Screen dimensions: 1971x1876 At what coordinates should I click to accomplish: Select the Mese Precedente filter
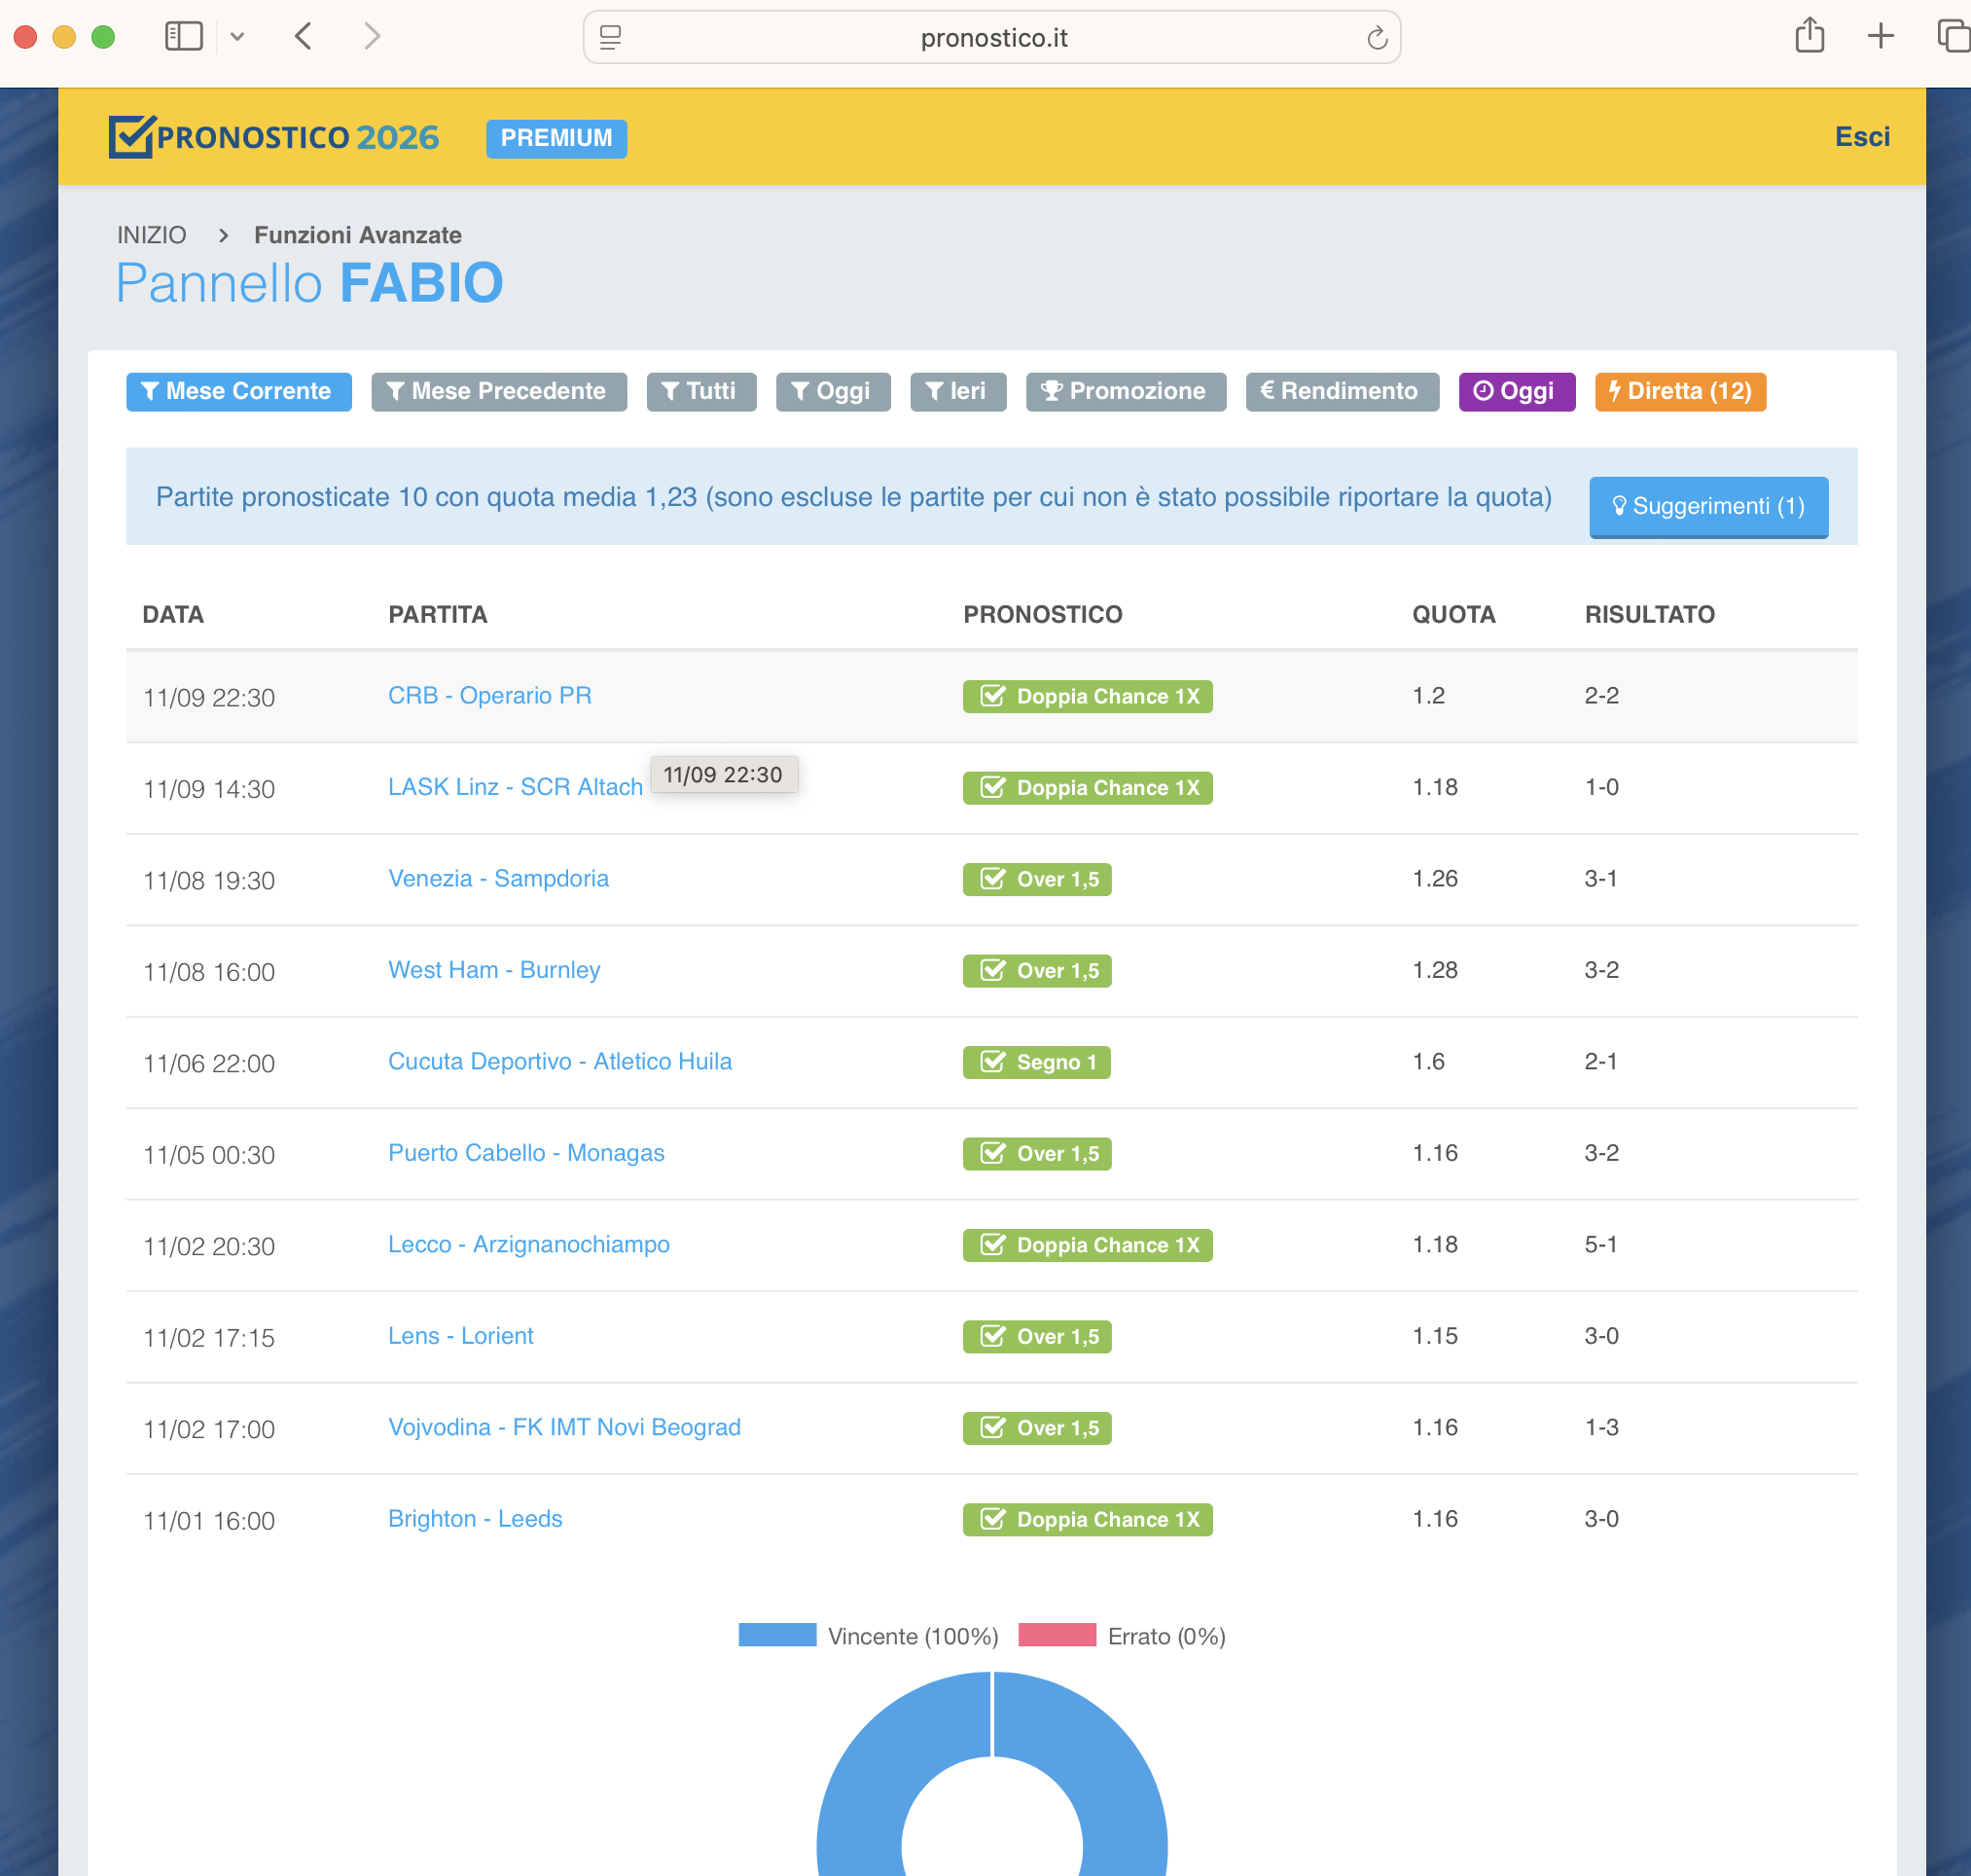click(498, 391)
